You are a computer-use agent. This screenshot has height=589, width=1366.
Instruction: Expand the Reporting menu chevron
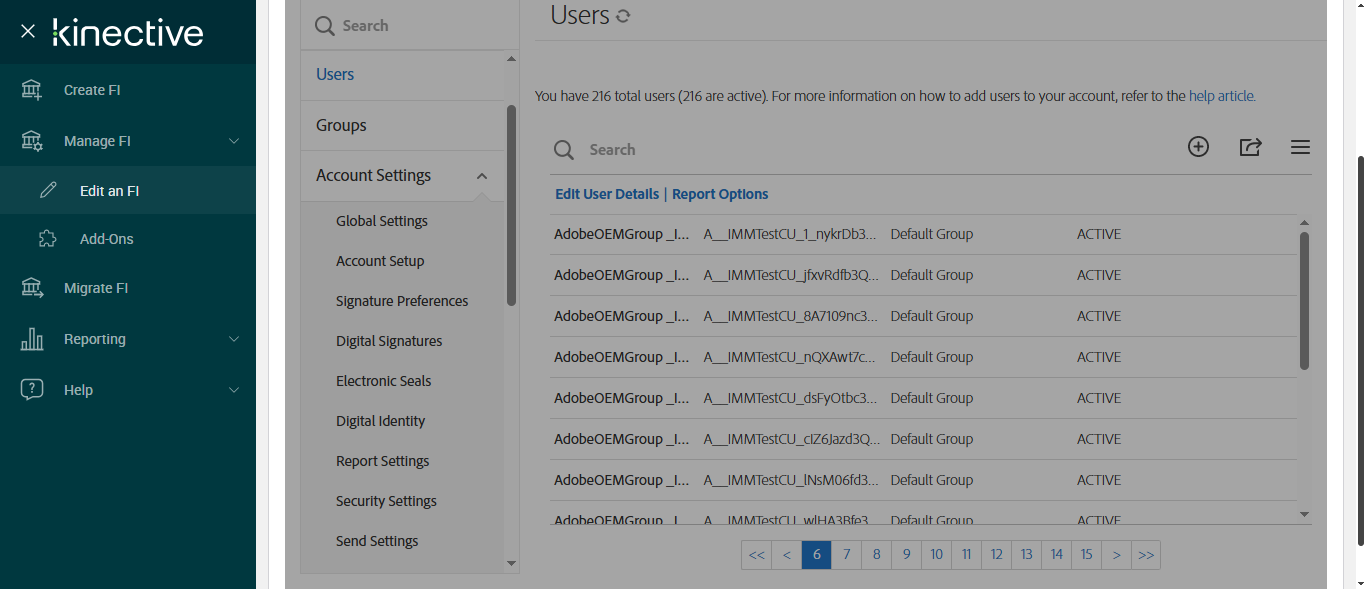tap(234, 339)
